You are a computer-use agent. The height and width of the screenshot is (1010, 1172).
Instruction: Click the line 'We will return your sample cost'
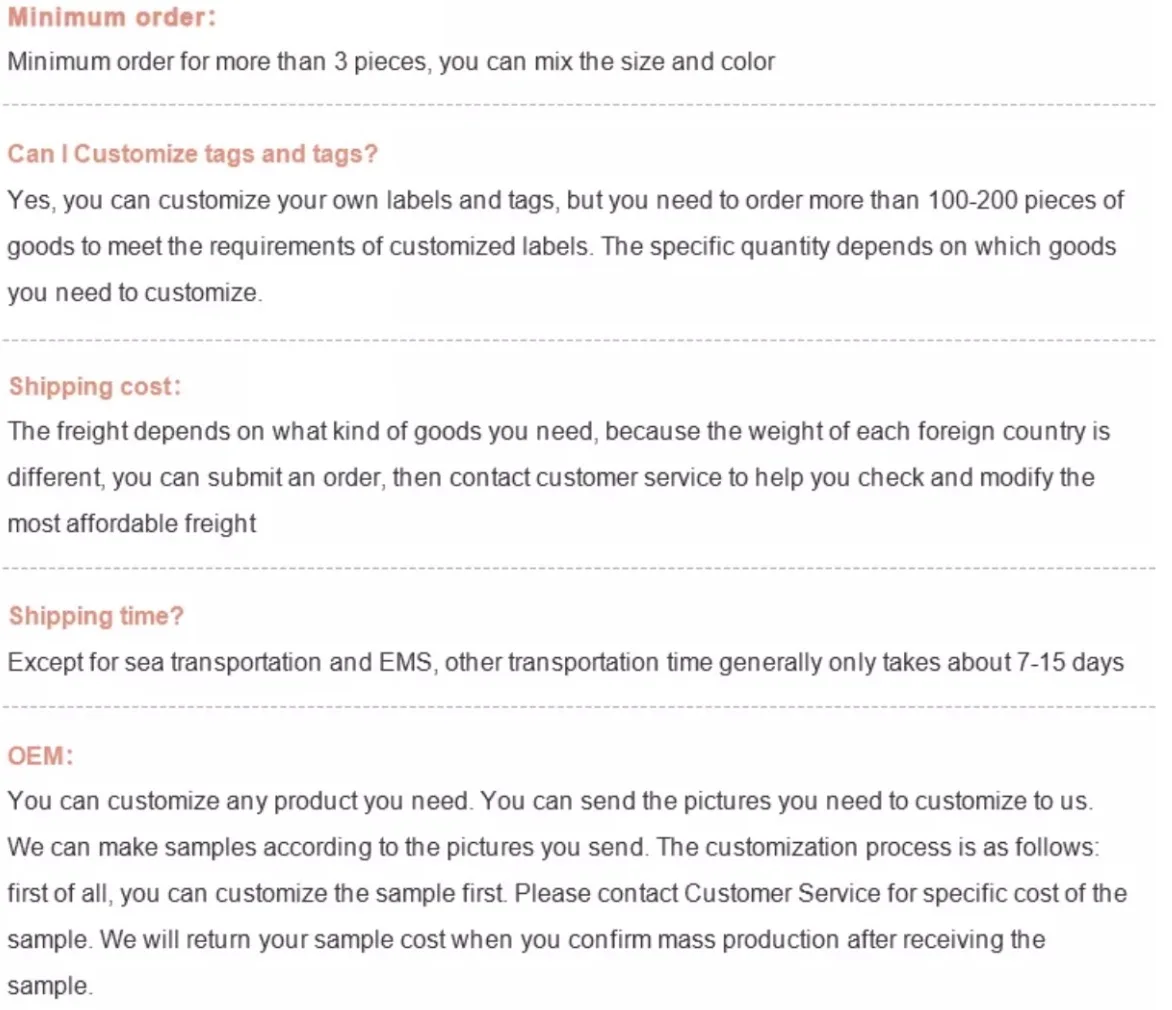coord(573,940)
